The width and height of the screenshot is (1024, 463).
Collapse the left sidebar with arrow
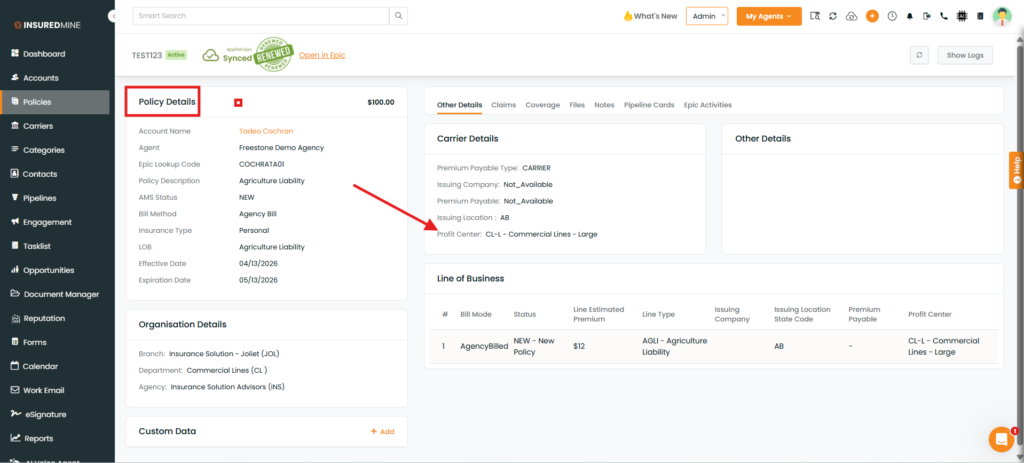[x=114, y=16]
